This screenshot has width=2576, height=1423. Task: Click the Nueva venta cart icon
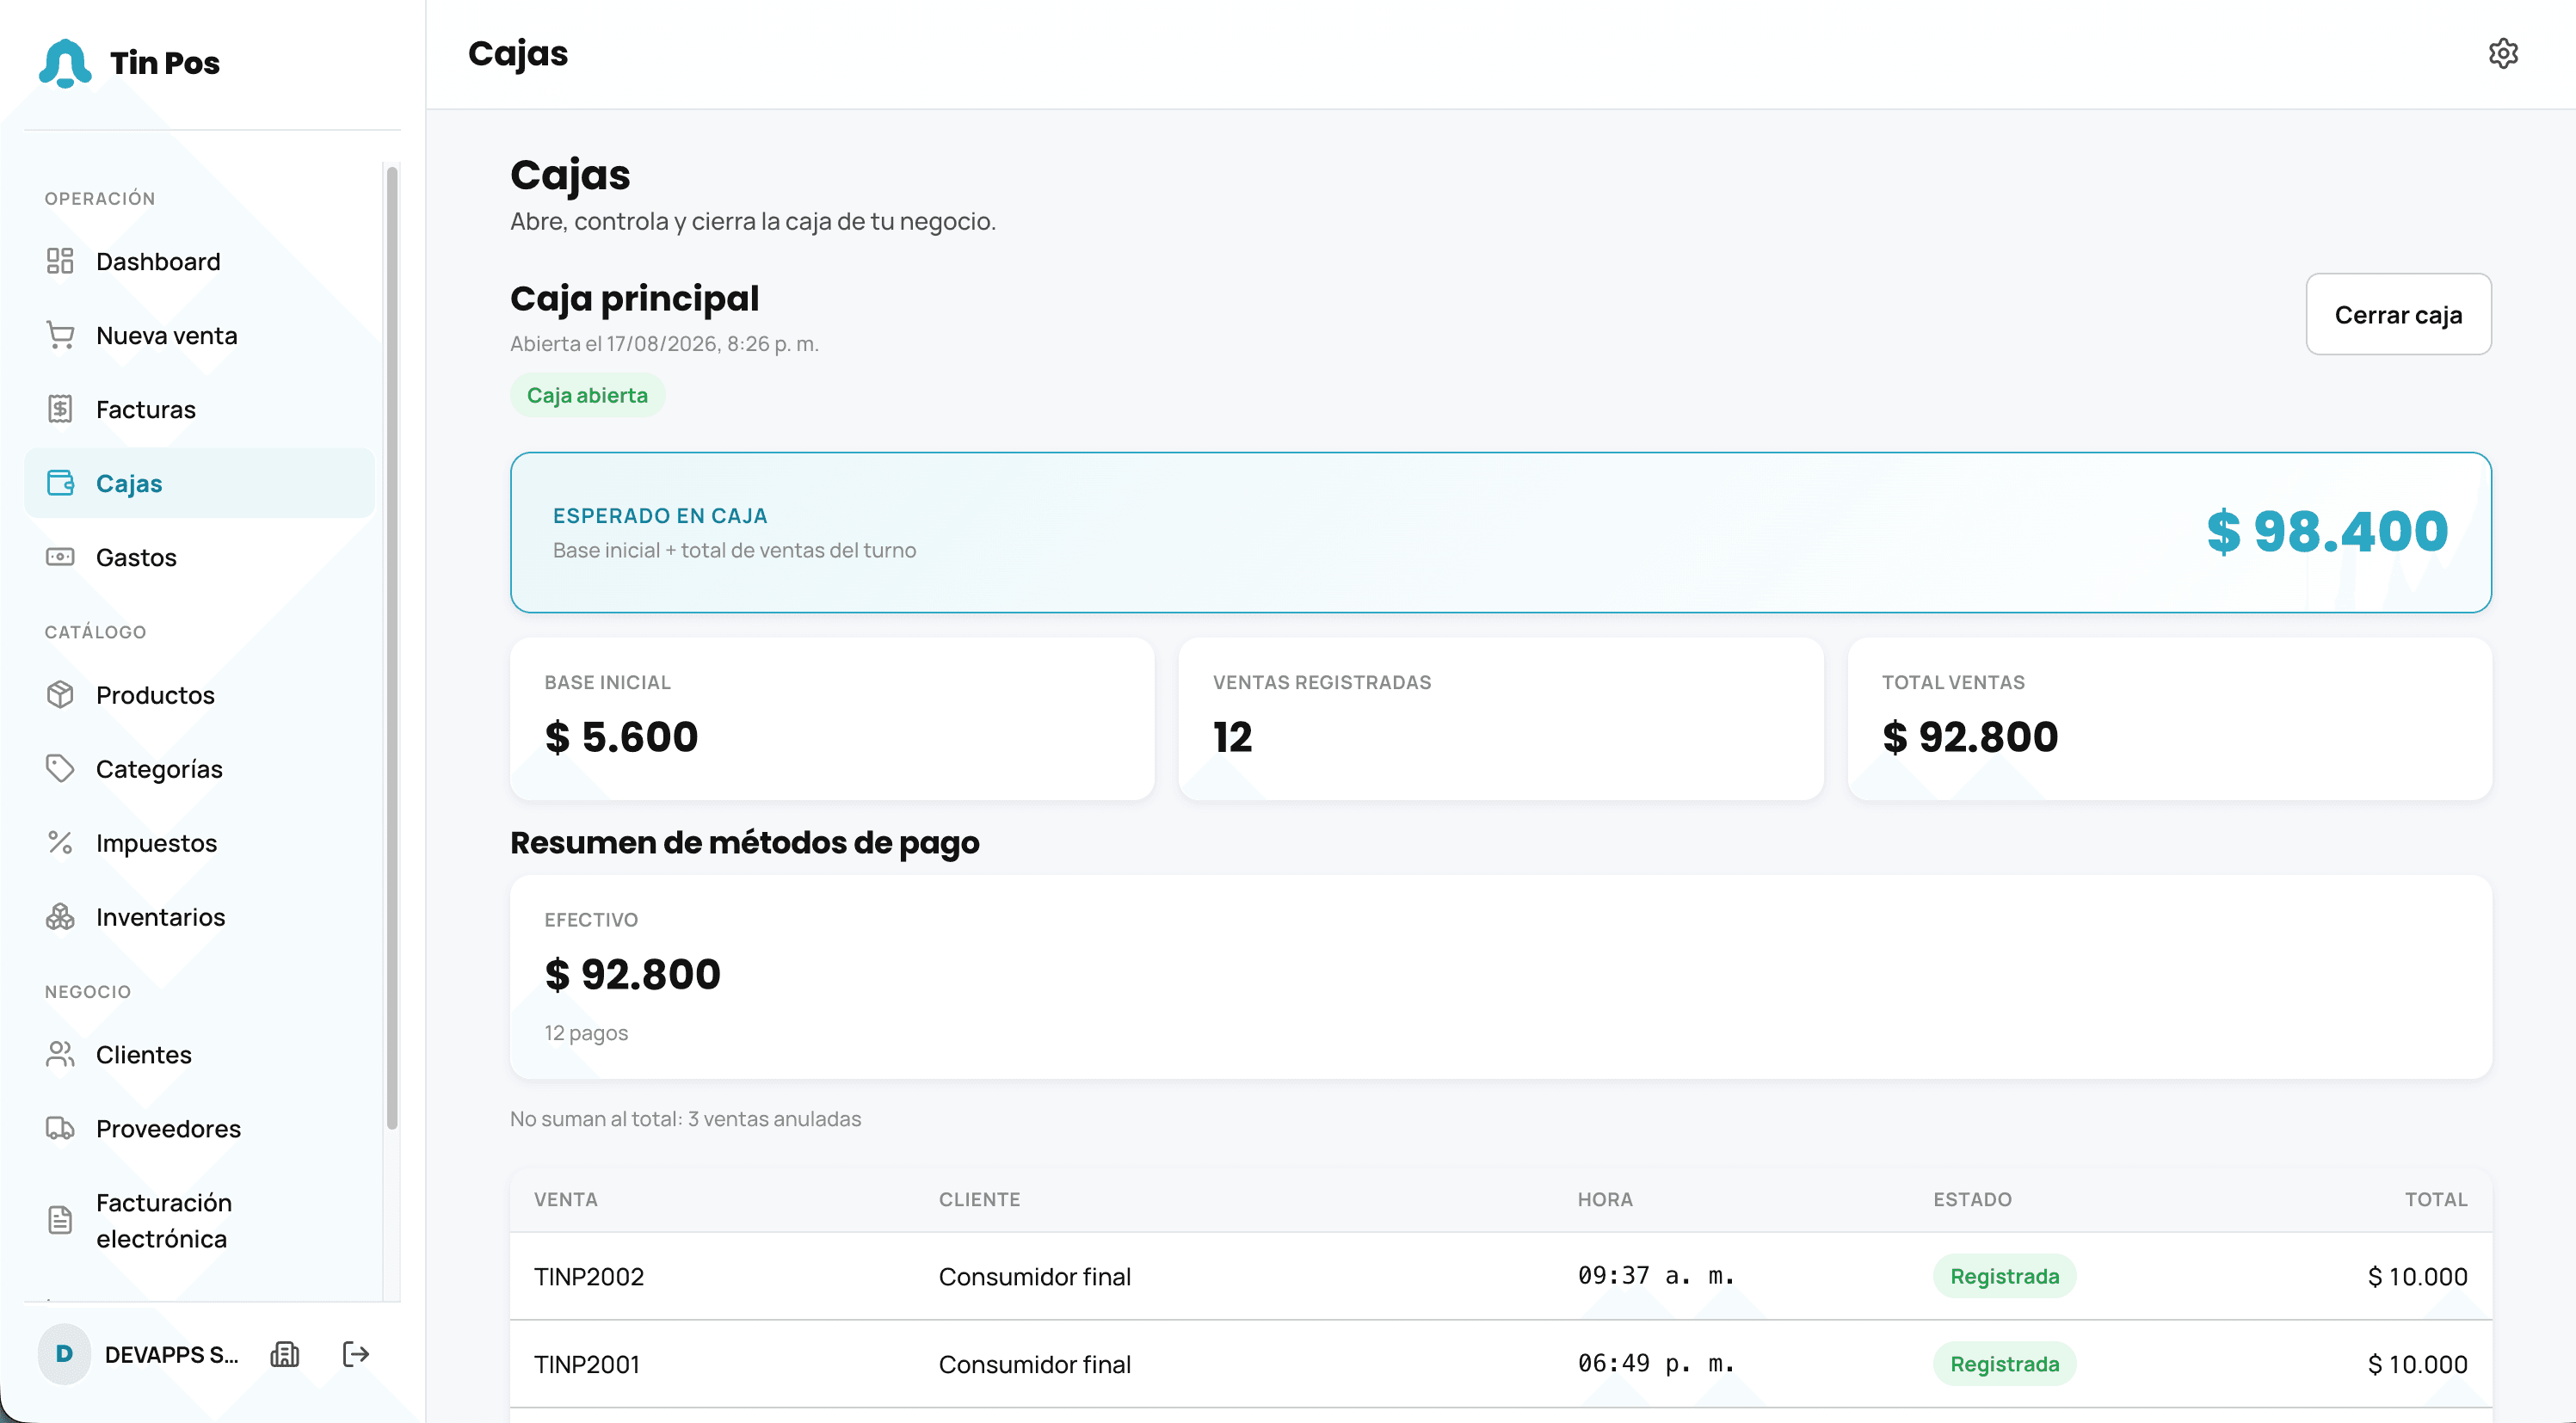pos(60,335)
